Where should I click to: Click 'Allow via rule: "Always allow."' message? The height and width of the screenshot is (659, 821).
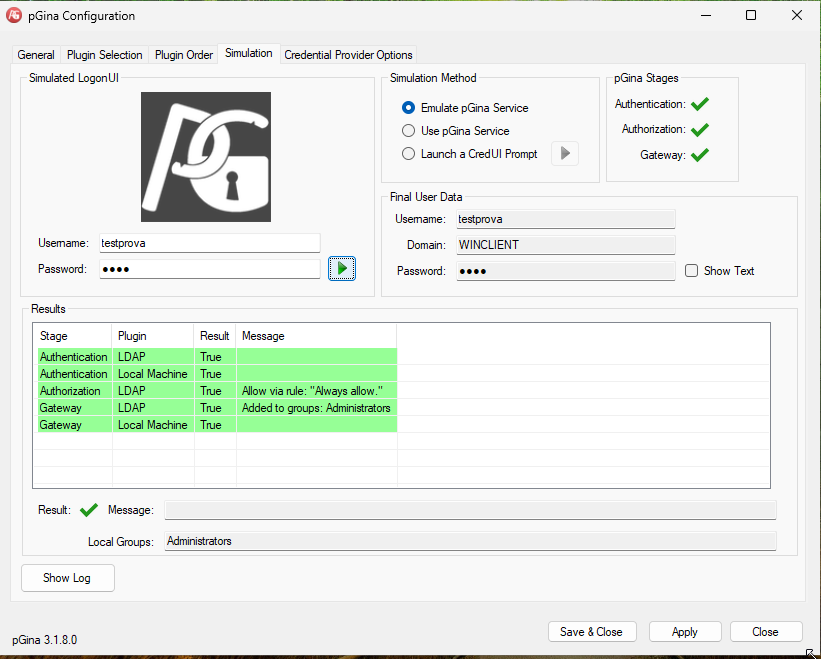click(x=313, y=391)
